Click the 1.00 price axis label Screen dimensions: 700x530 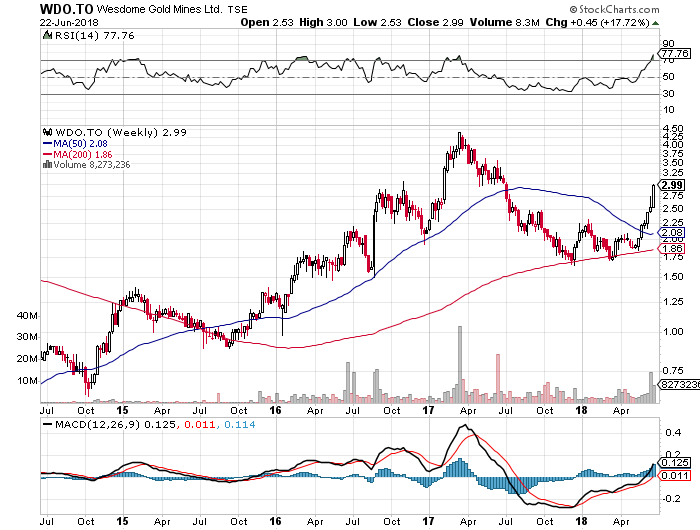pos(673,332)
